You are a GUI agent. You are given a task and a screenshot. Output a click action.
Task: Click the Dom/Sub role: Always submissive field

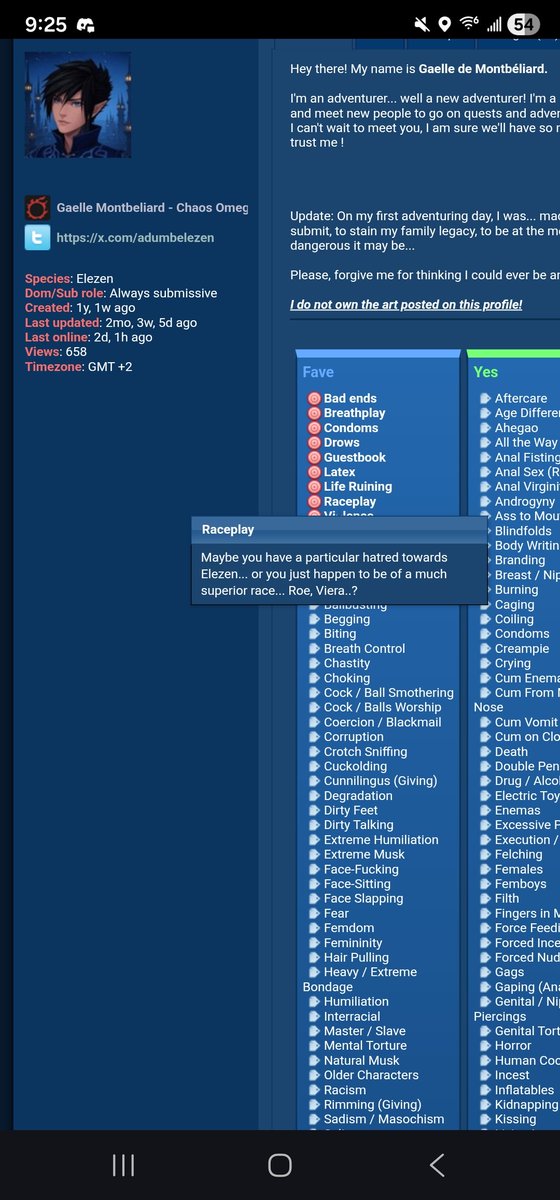[x=121, y=293]
